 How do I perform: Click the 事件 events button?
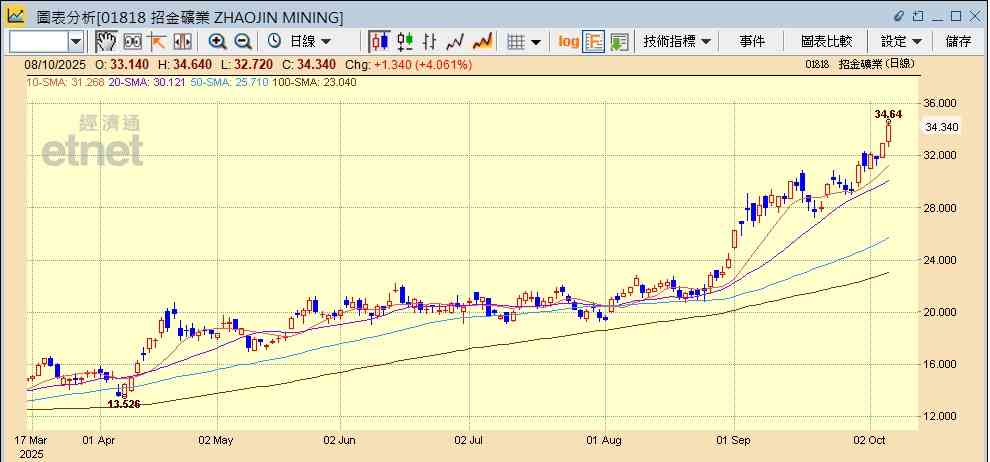point(752,41)
